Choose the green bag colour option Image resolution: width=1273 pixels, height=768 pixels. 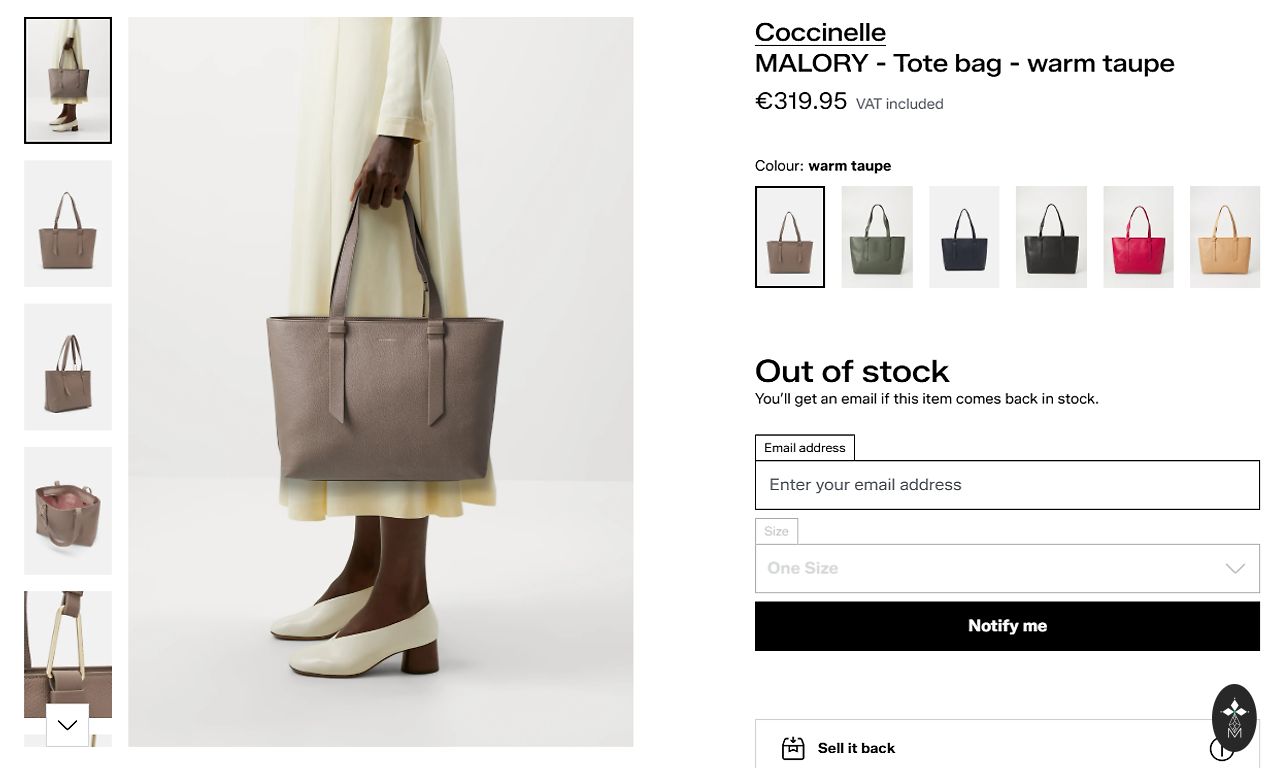(x=877, y=237)
